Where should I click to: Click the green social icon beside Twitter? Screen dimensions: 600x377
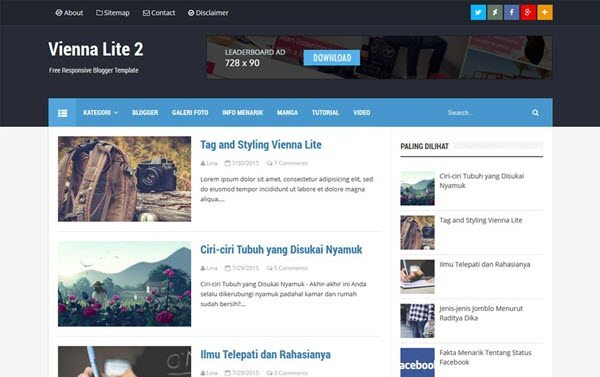click(x=495, y=13)
